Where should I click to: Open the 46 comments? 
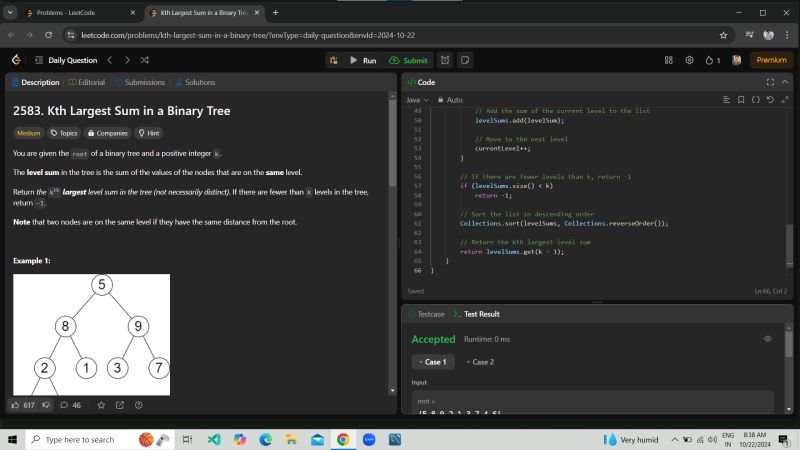tap(70, 405)
